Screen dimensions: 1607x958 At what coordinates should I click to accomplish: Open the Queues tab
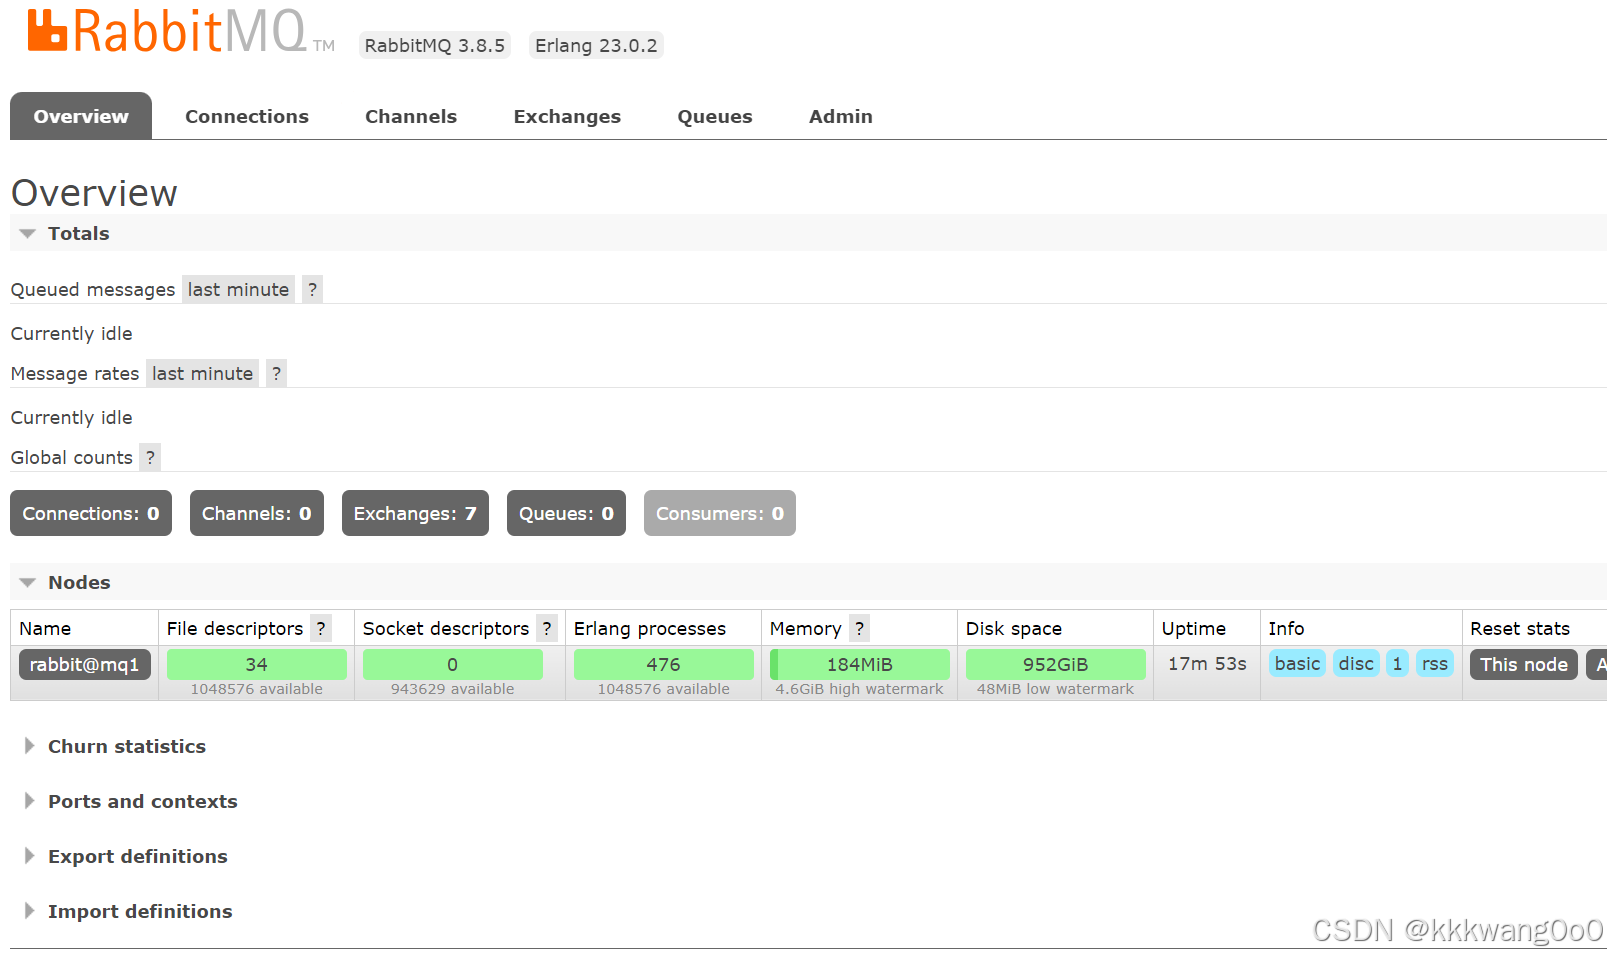pos(715,116)
